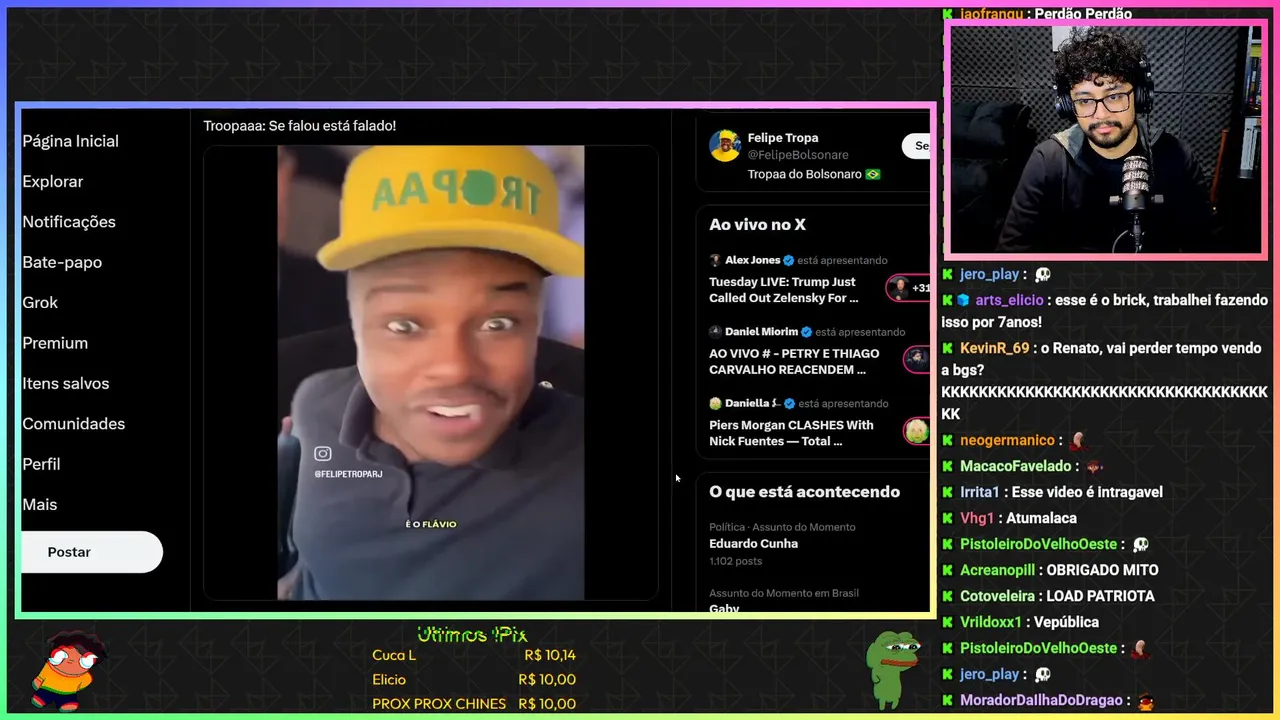1280x720 pixels.
Task: Click the emote in MoradorDaIlhaDoDragao's message
Action: pos(1148,700)
